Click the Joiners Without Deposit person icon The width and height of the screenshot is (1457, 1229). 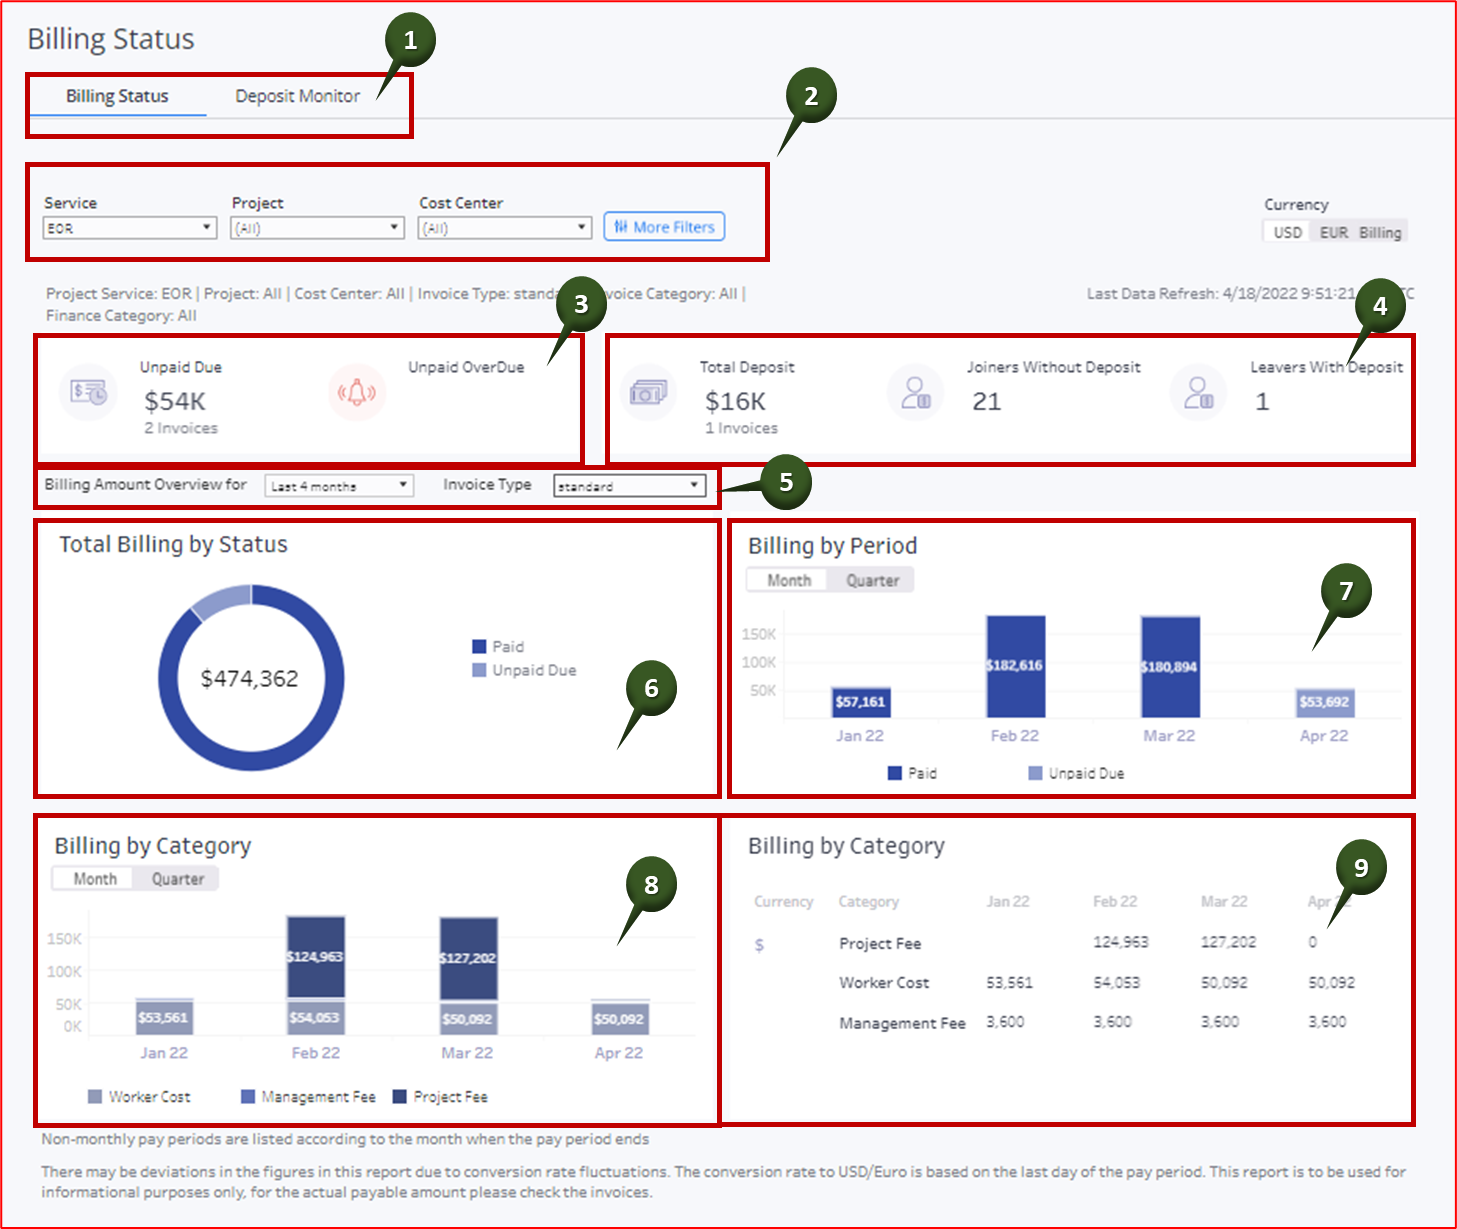[916, 392]
